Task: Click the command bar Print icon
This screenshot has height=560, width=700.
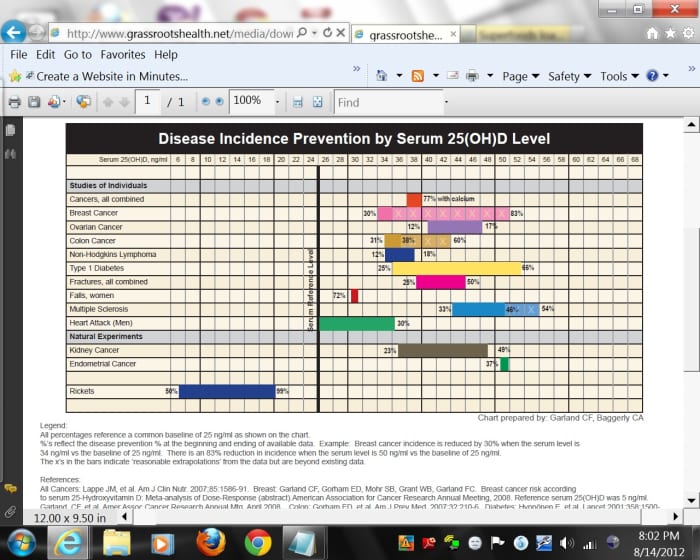Action: coord(472,76)
